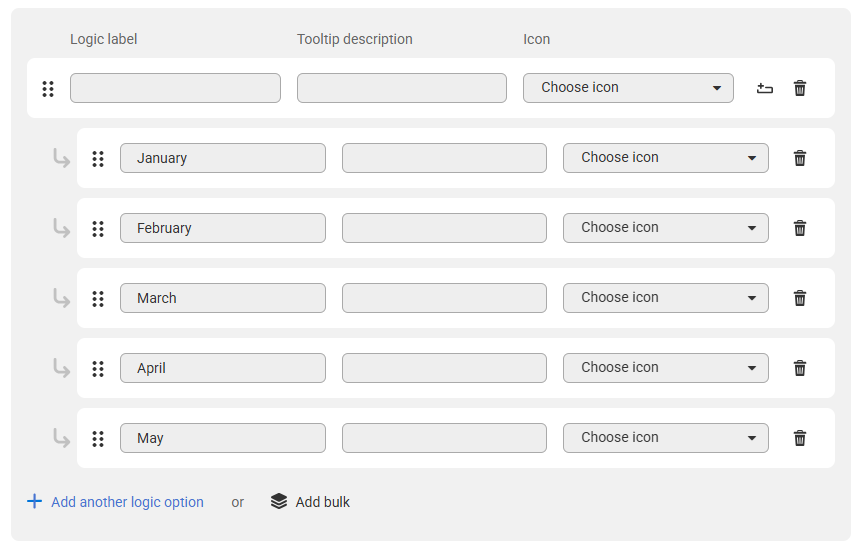Click the Add bulk button
856x559 pixels.
click(310, 502)
